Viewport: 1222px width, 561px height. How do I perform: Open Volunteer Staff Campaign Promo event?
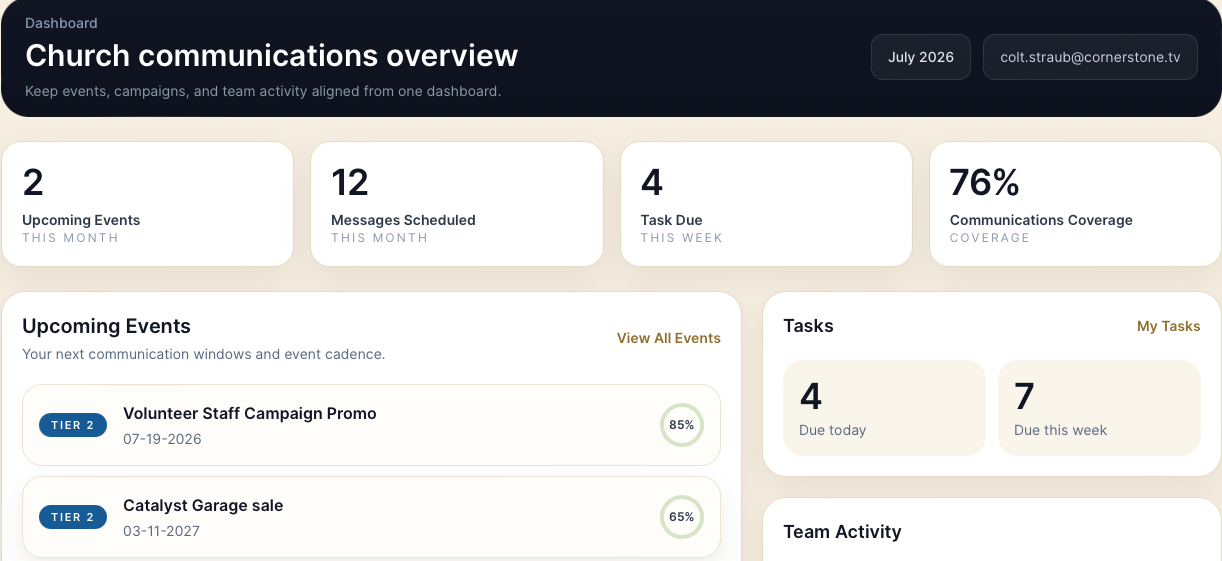(371, 425)
